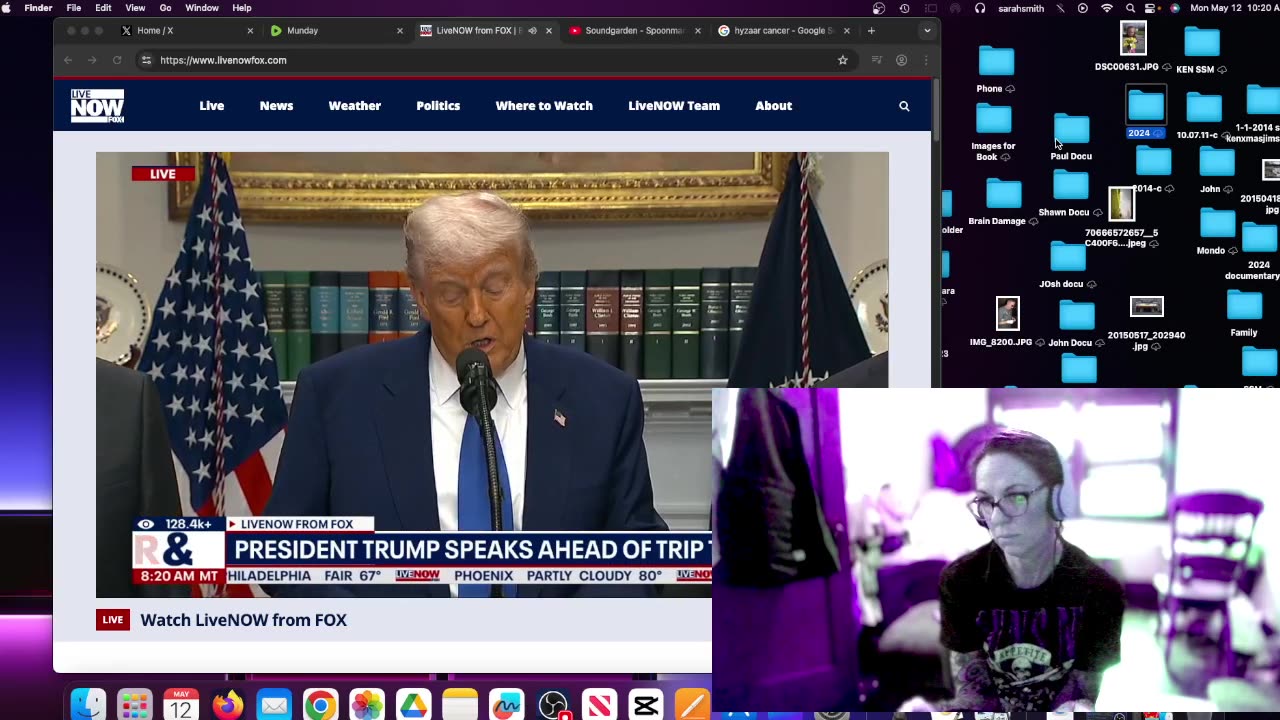1280x720 pixels.
Task: Click the headphones icon in menu bar
Action: pos(980,8)
